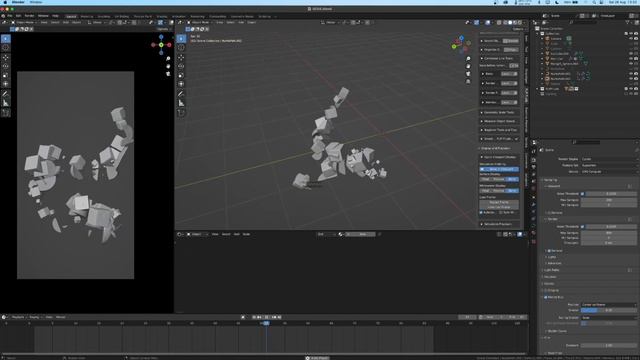The width and height of the screenshot is (640, 360).
Task: Expand the Light Paths panel
Action: pos(552,270)
